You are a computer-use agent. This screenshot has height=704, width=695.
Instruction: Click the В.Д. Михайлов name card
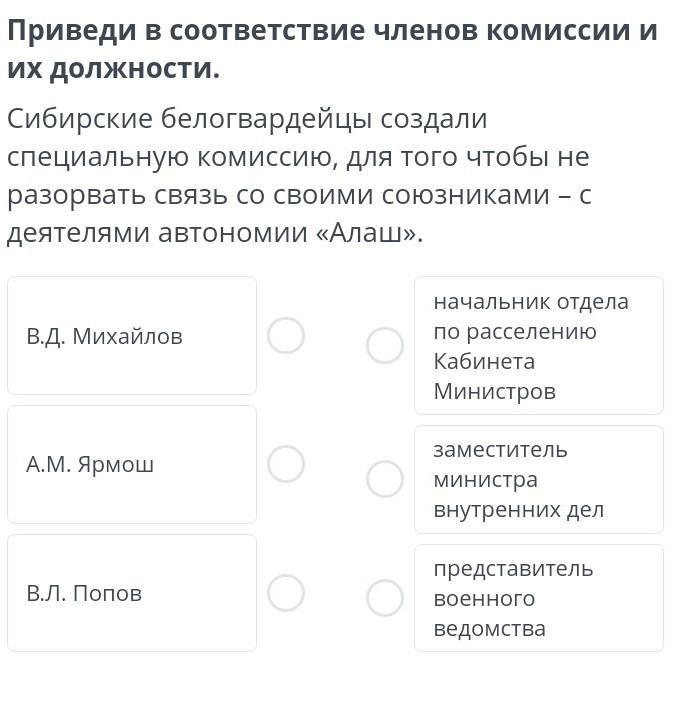click(x=132, y=336)
